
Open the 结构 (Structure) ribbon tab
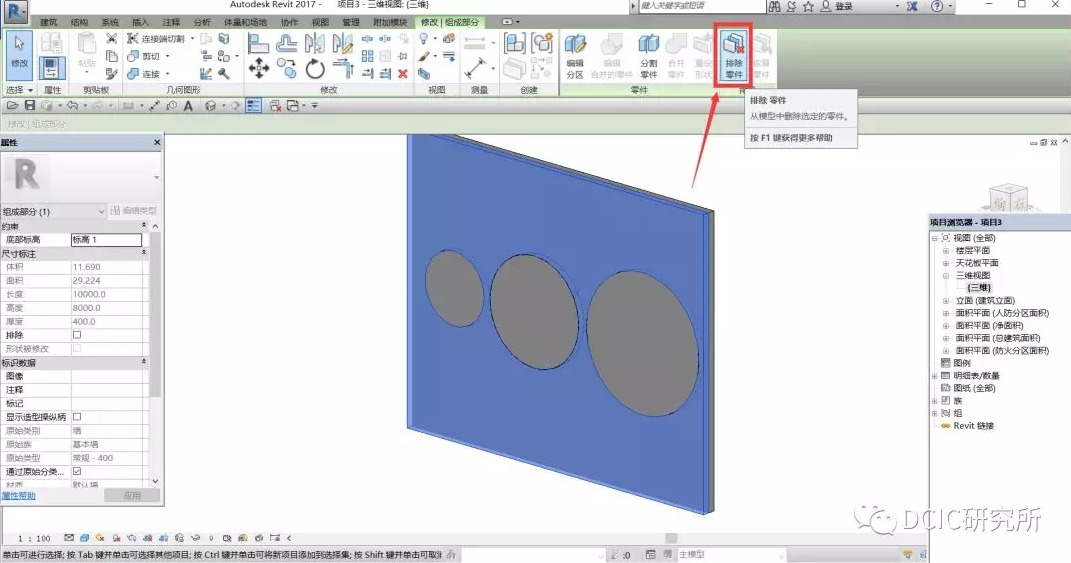point(79,23)
